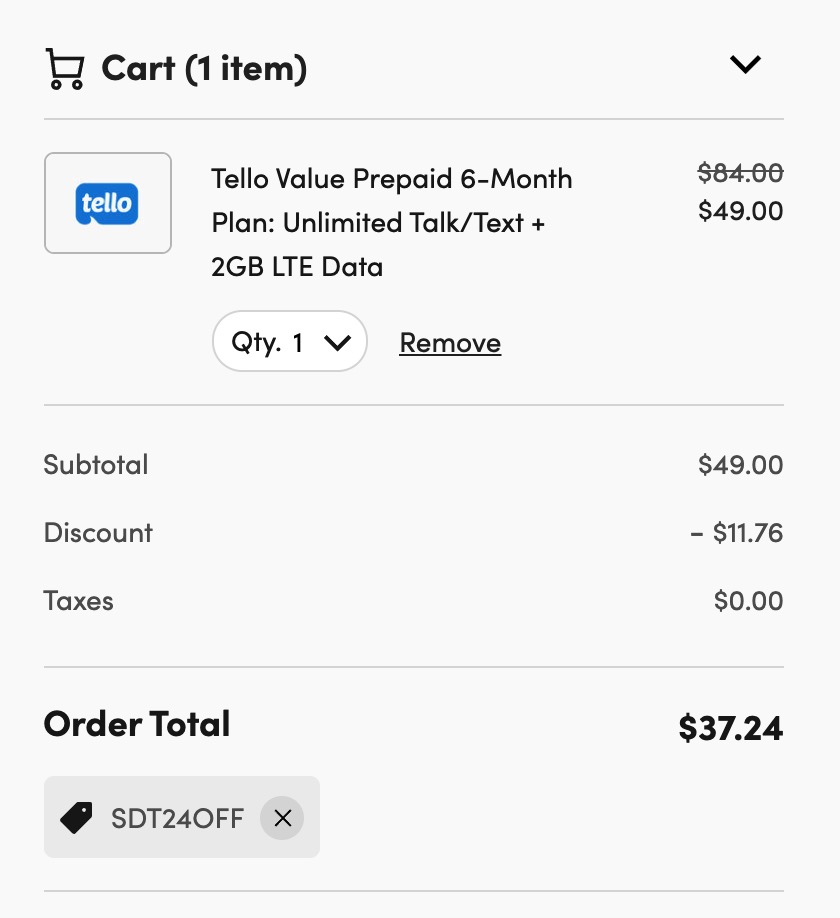Click the $0.00 taxes amount

pyautogui.click(x=748, y=601)
